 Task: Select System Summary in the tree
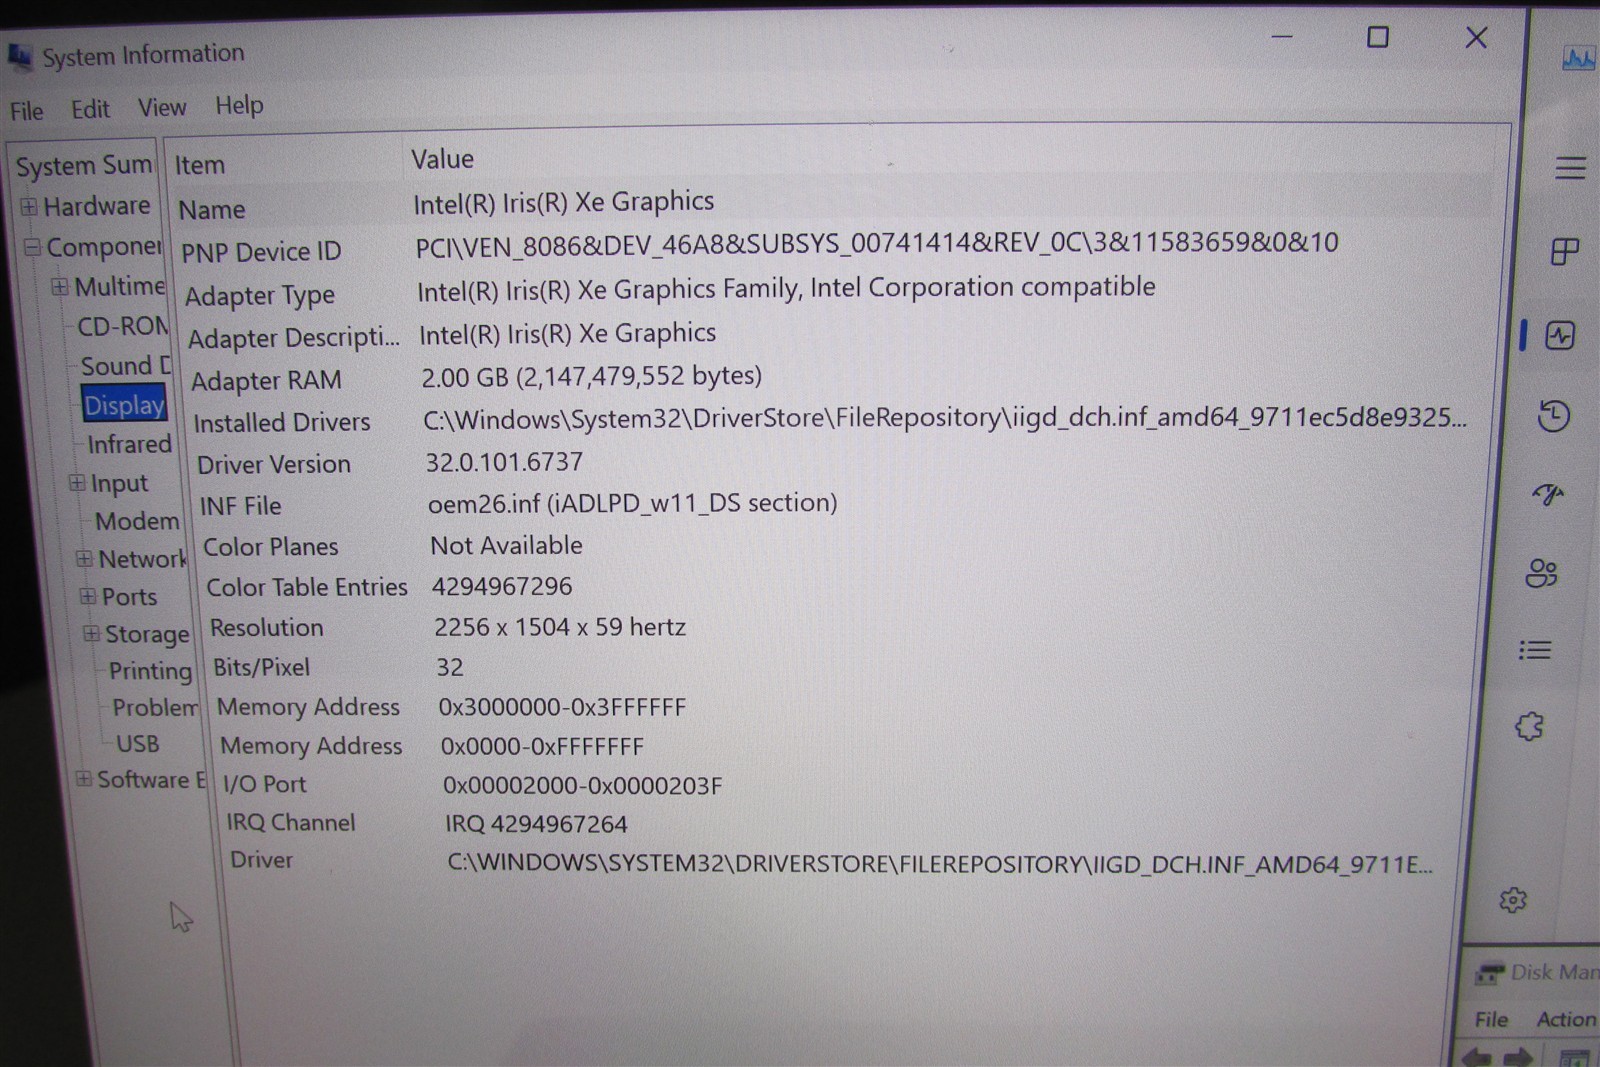click(84, 166)
